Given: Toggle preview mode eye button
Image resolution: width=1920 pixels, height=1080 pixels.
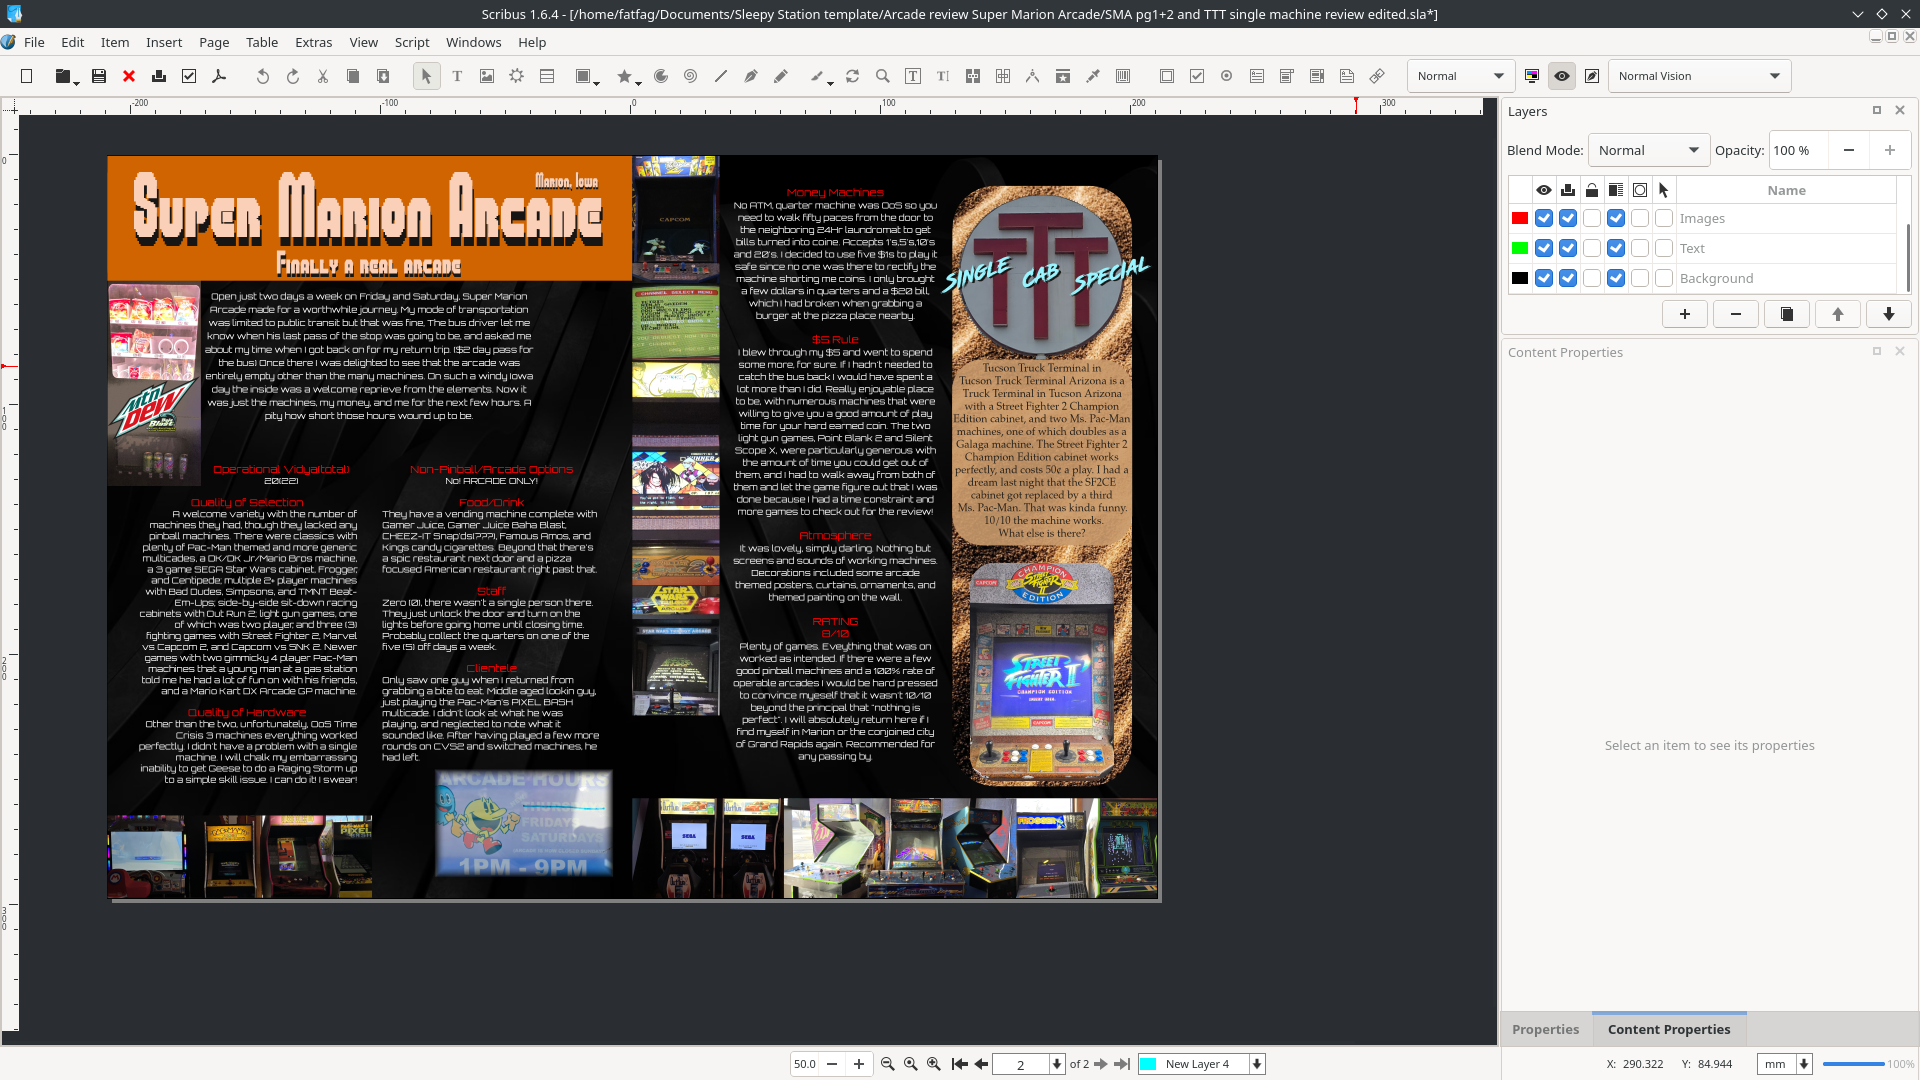Looking at the screenshot, I should (1562, 76).
